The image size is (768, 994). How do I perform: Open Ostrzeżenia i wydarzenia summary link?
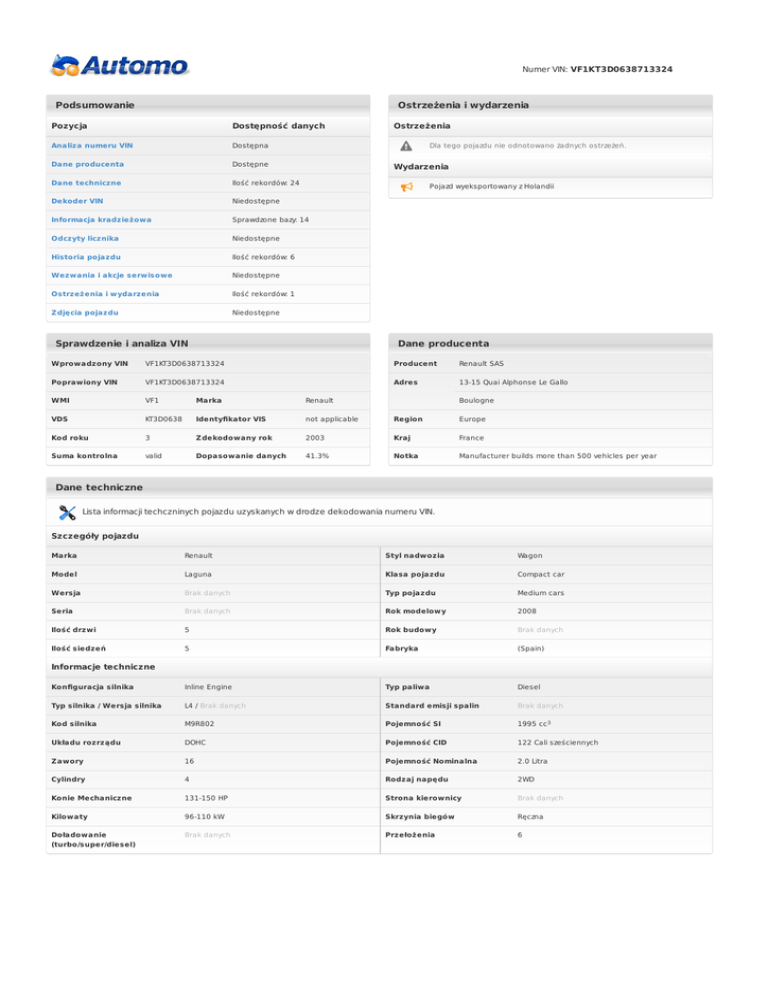click(x=105, y=294)
